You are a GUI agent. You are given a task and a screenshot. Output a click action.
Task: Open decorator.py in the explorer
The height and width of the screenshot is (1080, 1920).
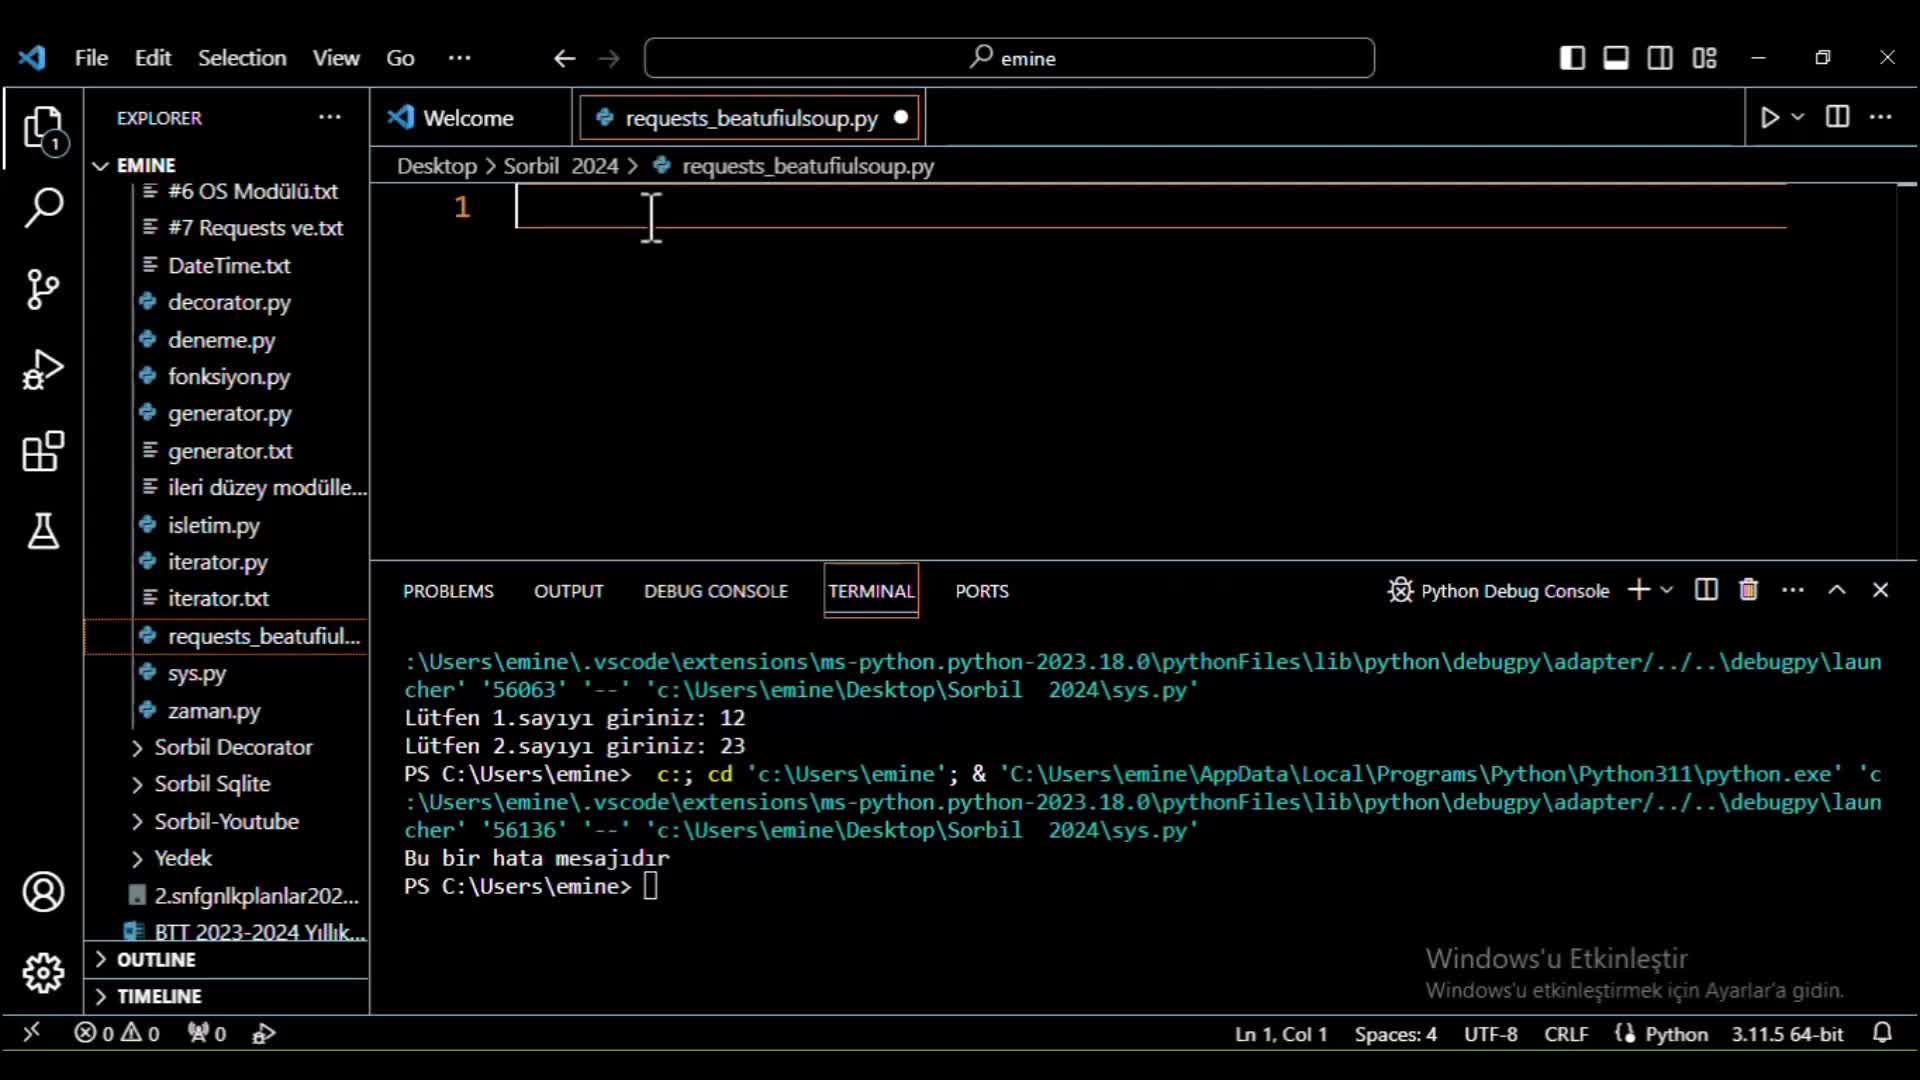pyautogui.click(x=229, y=302)
